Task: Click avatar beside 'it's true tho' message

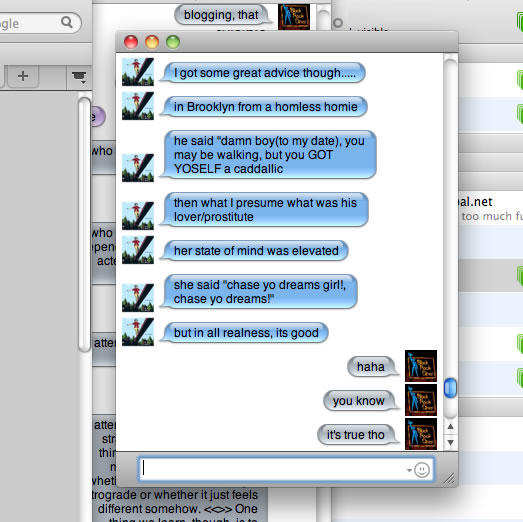Action: (x=421, y=434)
